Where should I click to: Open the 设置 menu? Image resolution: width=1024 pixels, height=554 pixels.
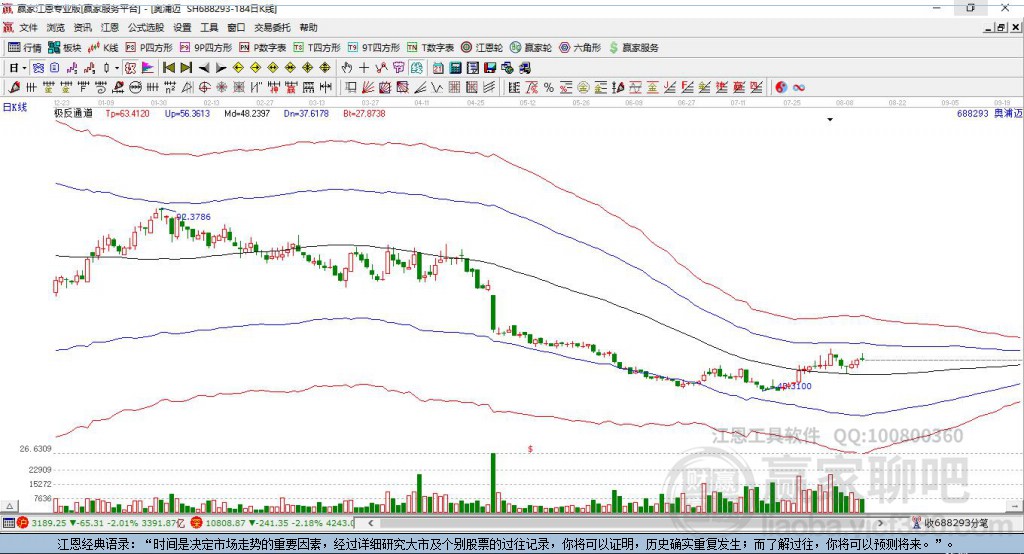(x=182, y=27)
